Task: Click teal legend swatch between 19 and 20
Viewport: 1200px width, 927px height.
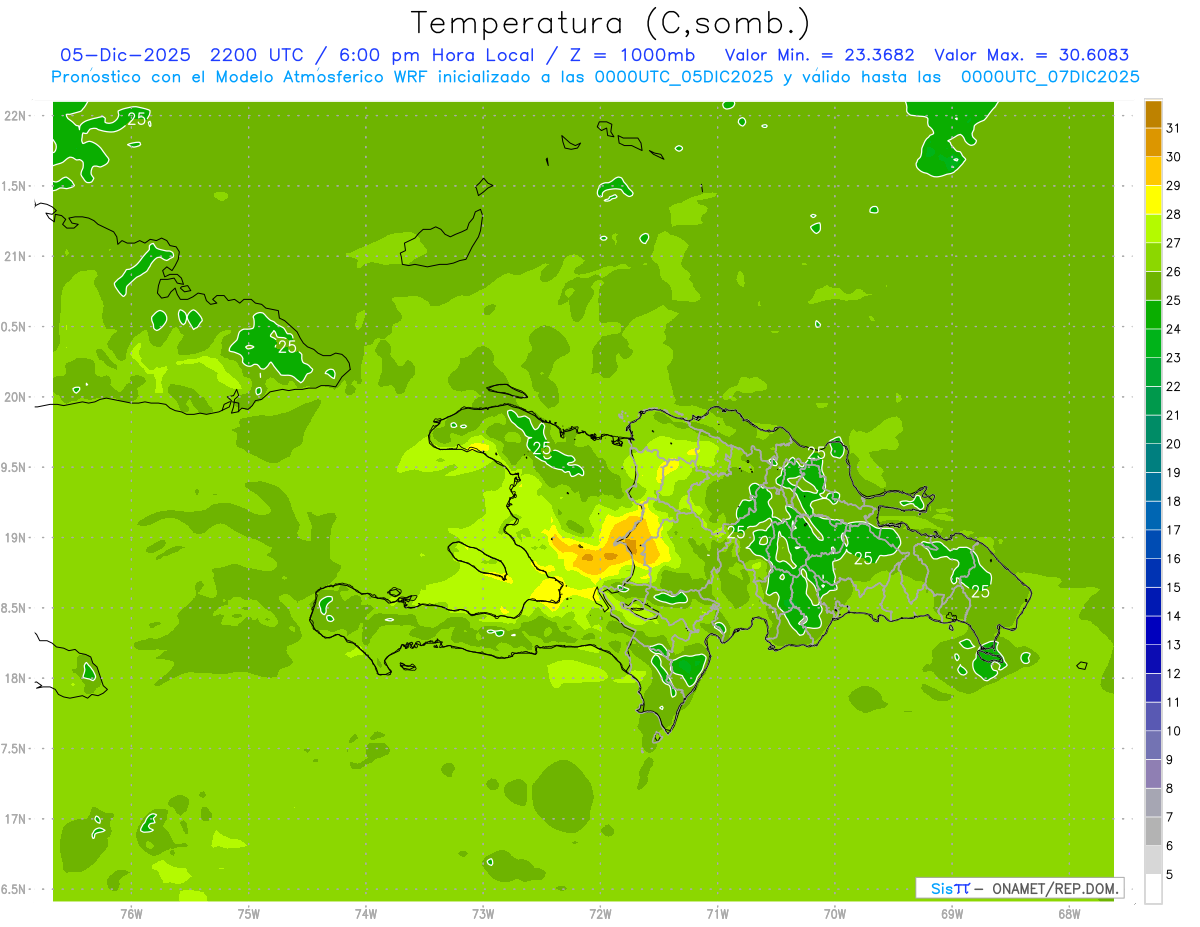Action: (x=1153, y=459)
